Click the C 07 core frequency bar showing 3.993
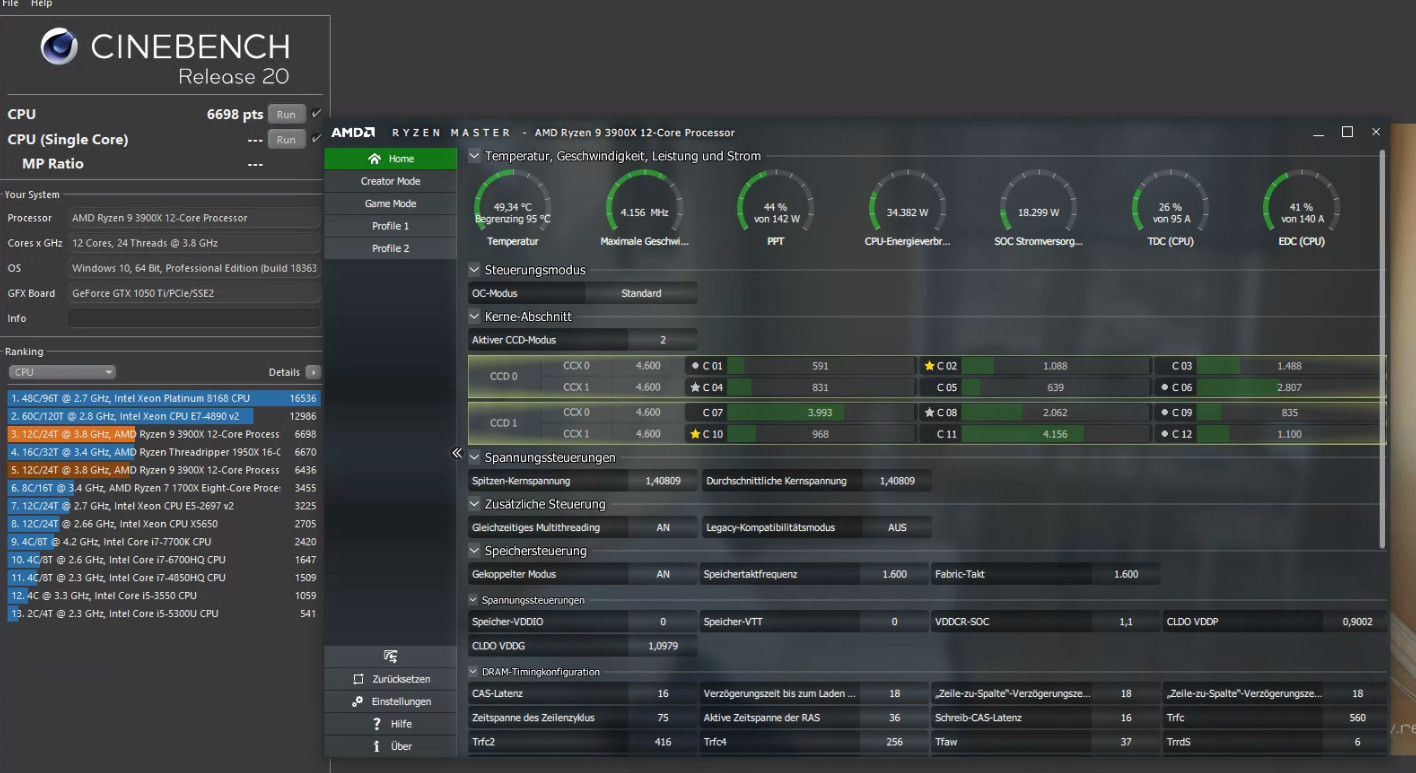 pos(820,412)
